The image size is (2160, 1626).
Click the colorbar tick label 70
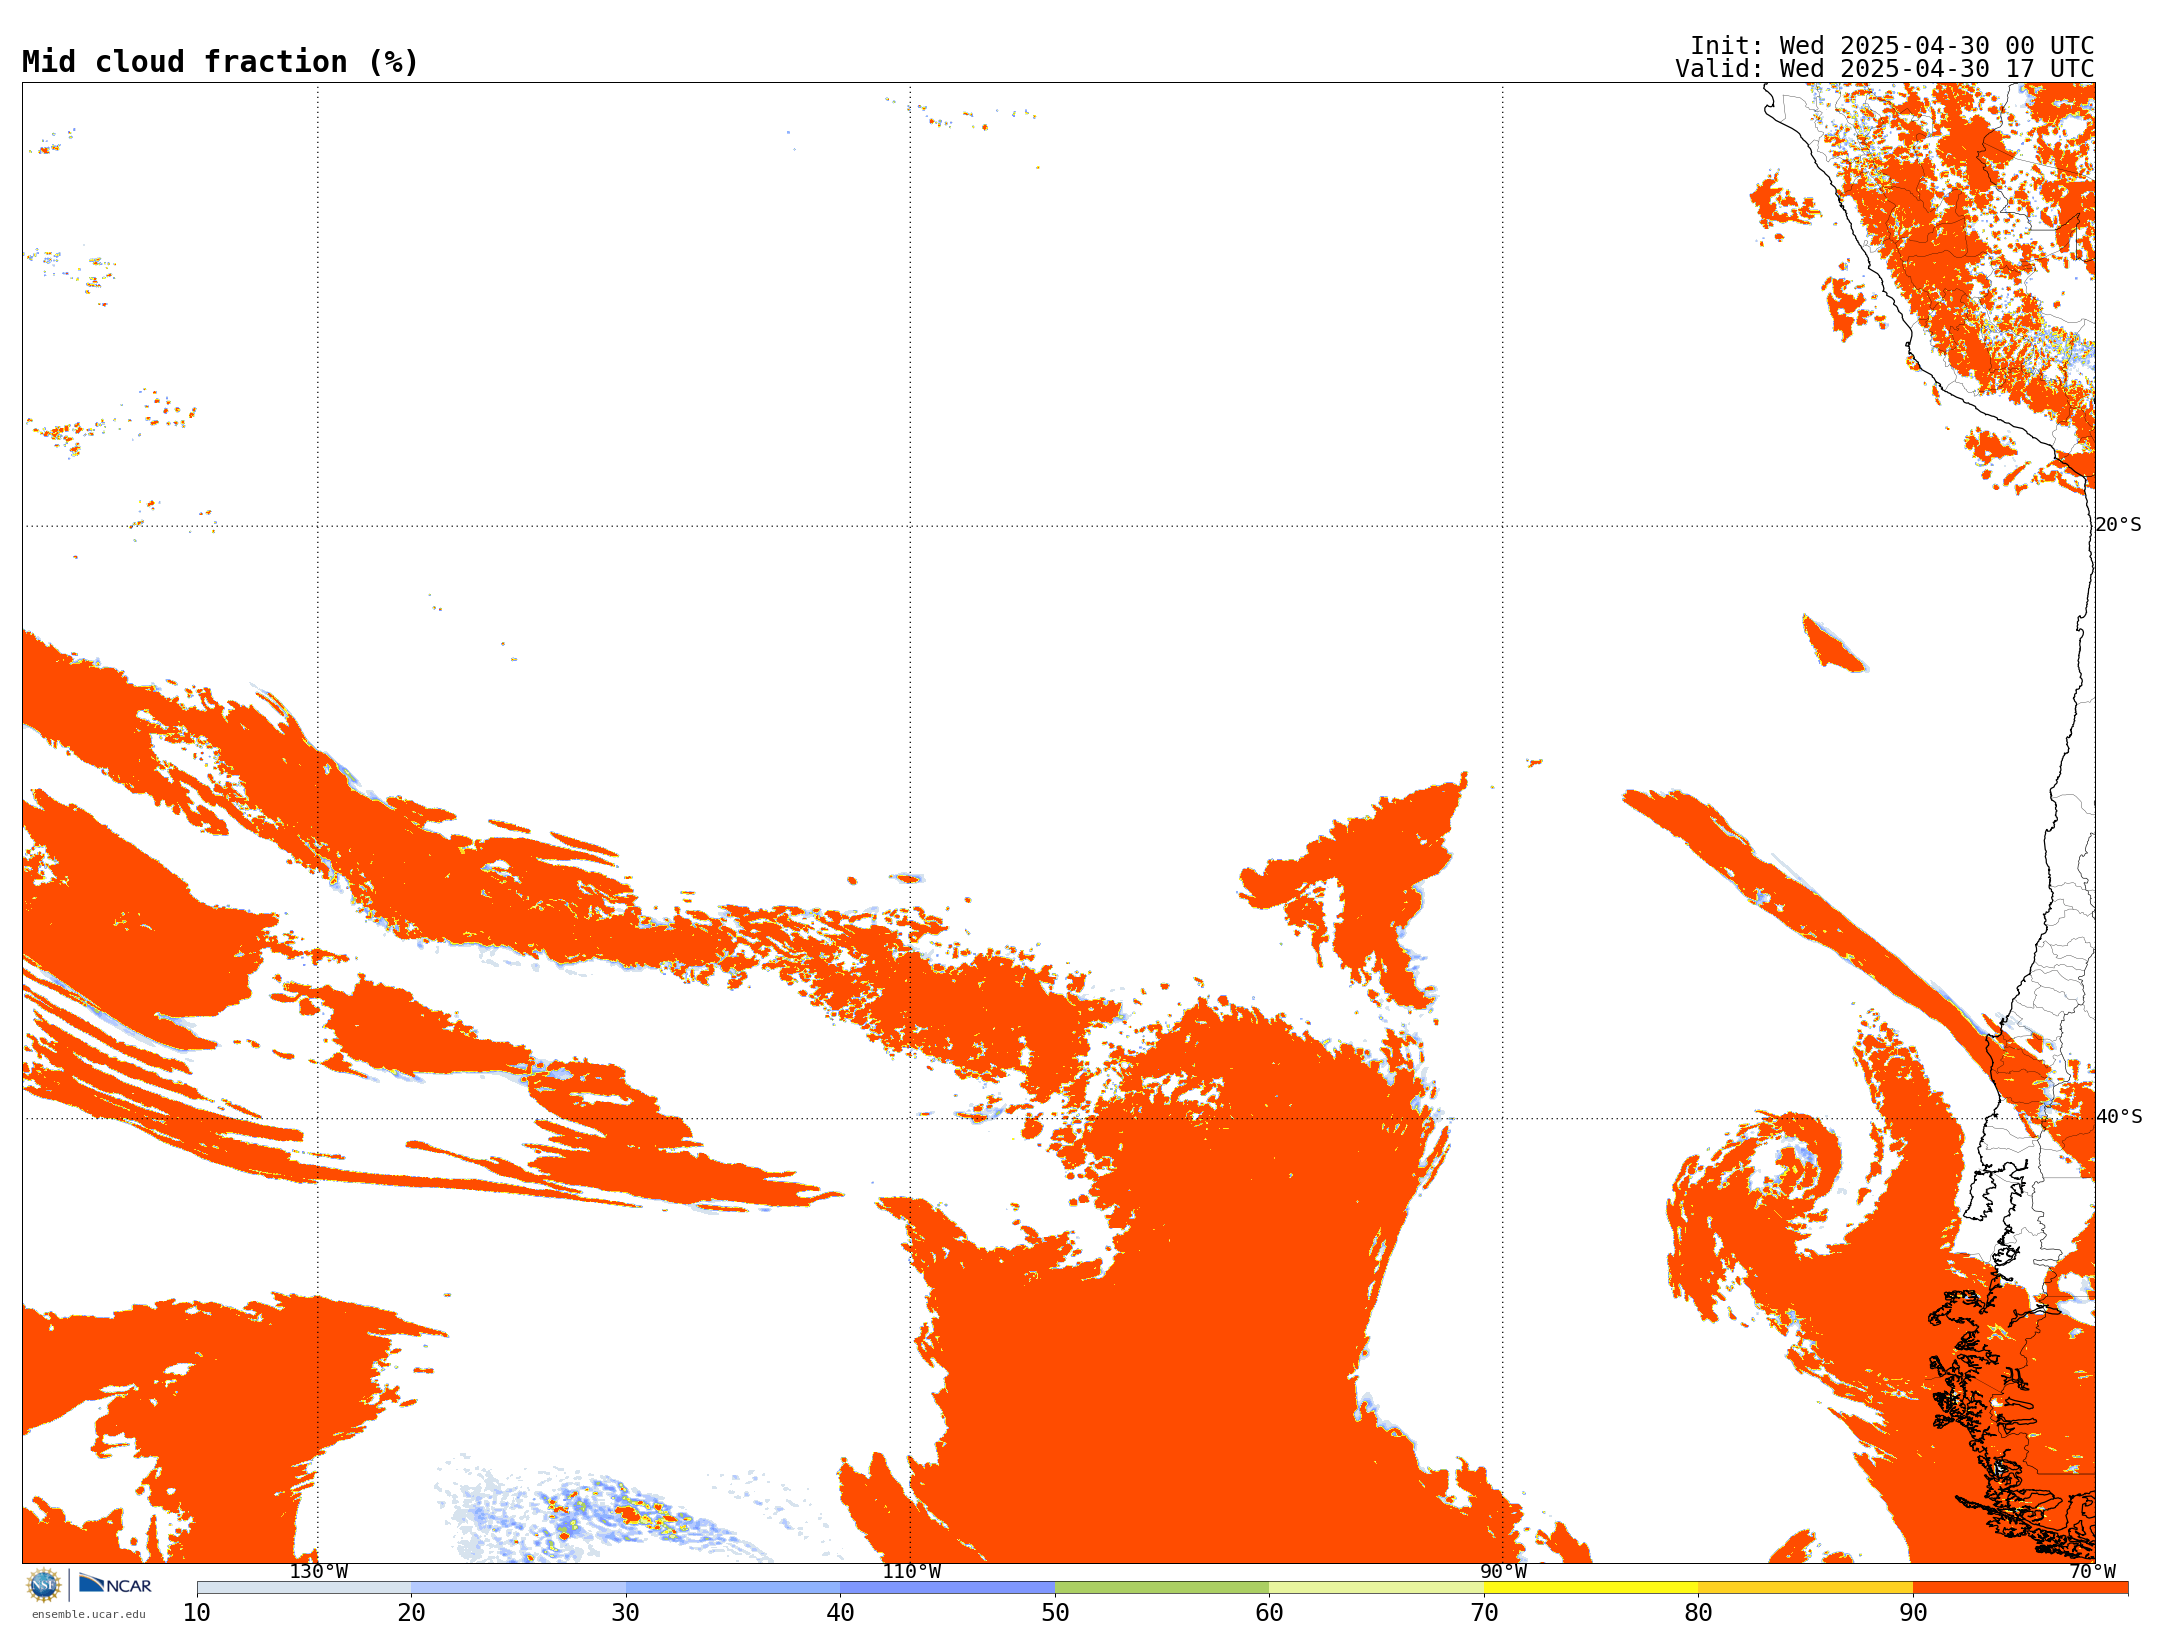(x=1484, y=1613)
